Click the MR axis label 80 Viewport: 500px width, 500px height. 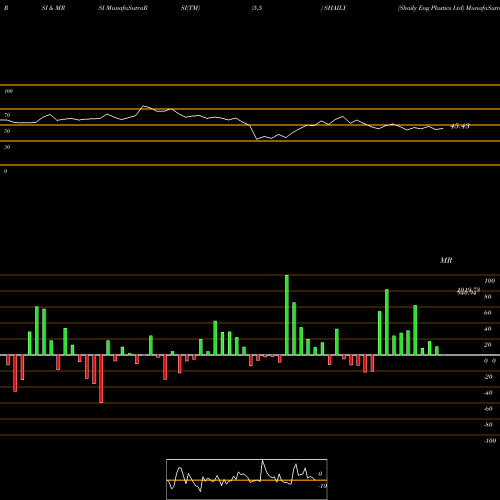coord(488,297)
